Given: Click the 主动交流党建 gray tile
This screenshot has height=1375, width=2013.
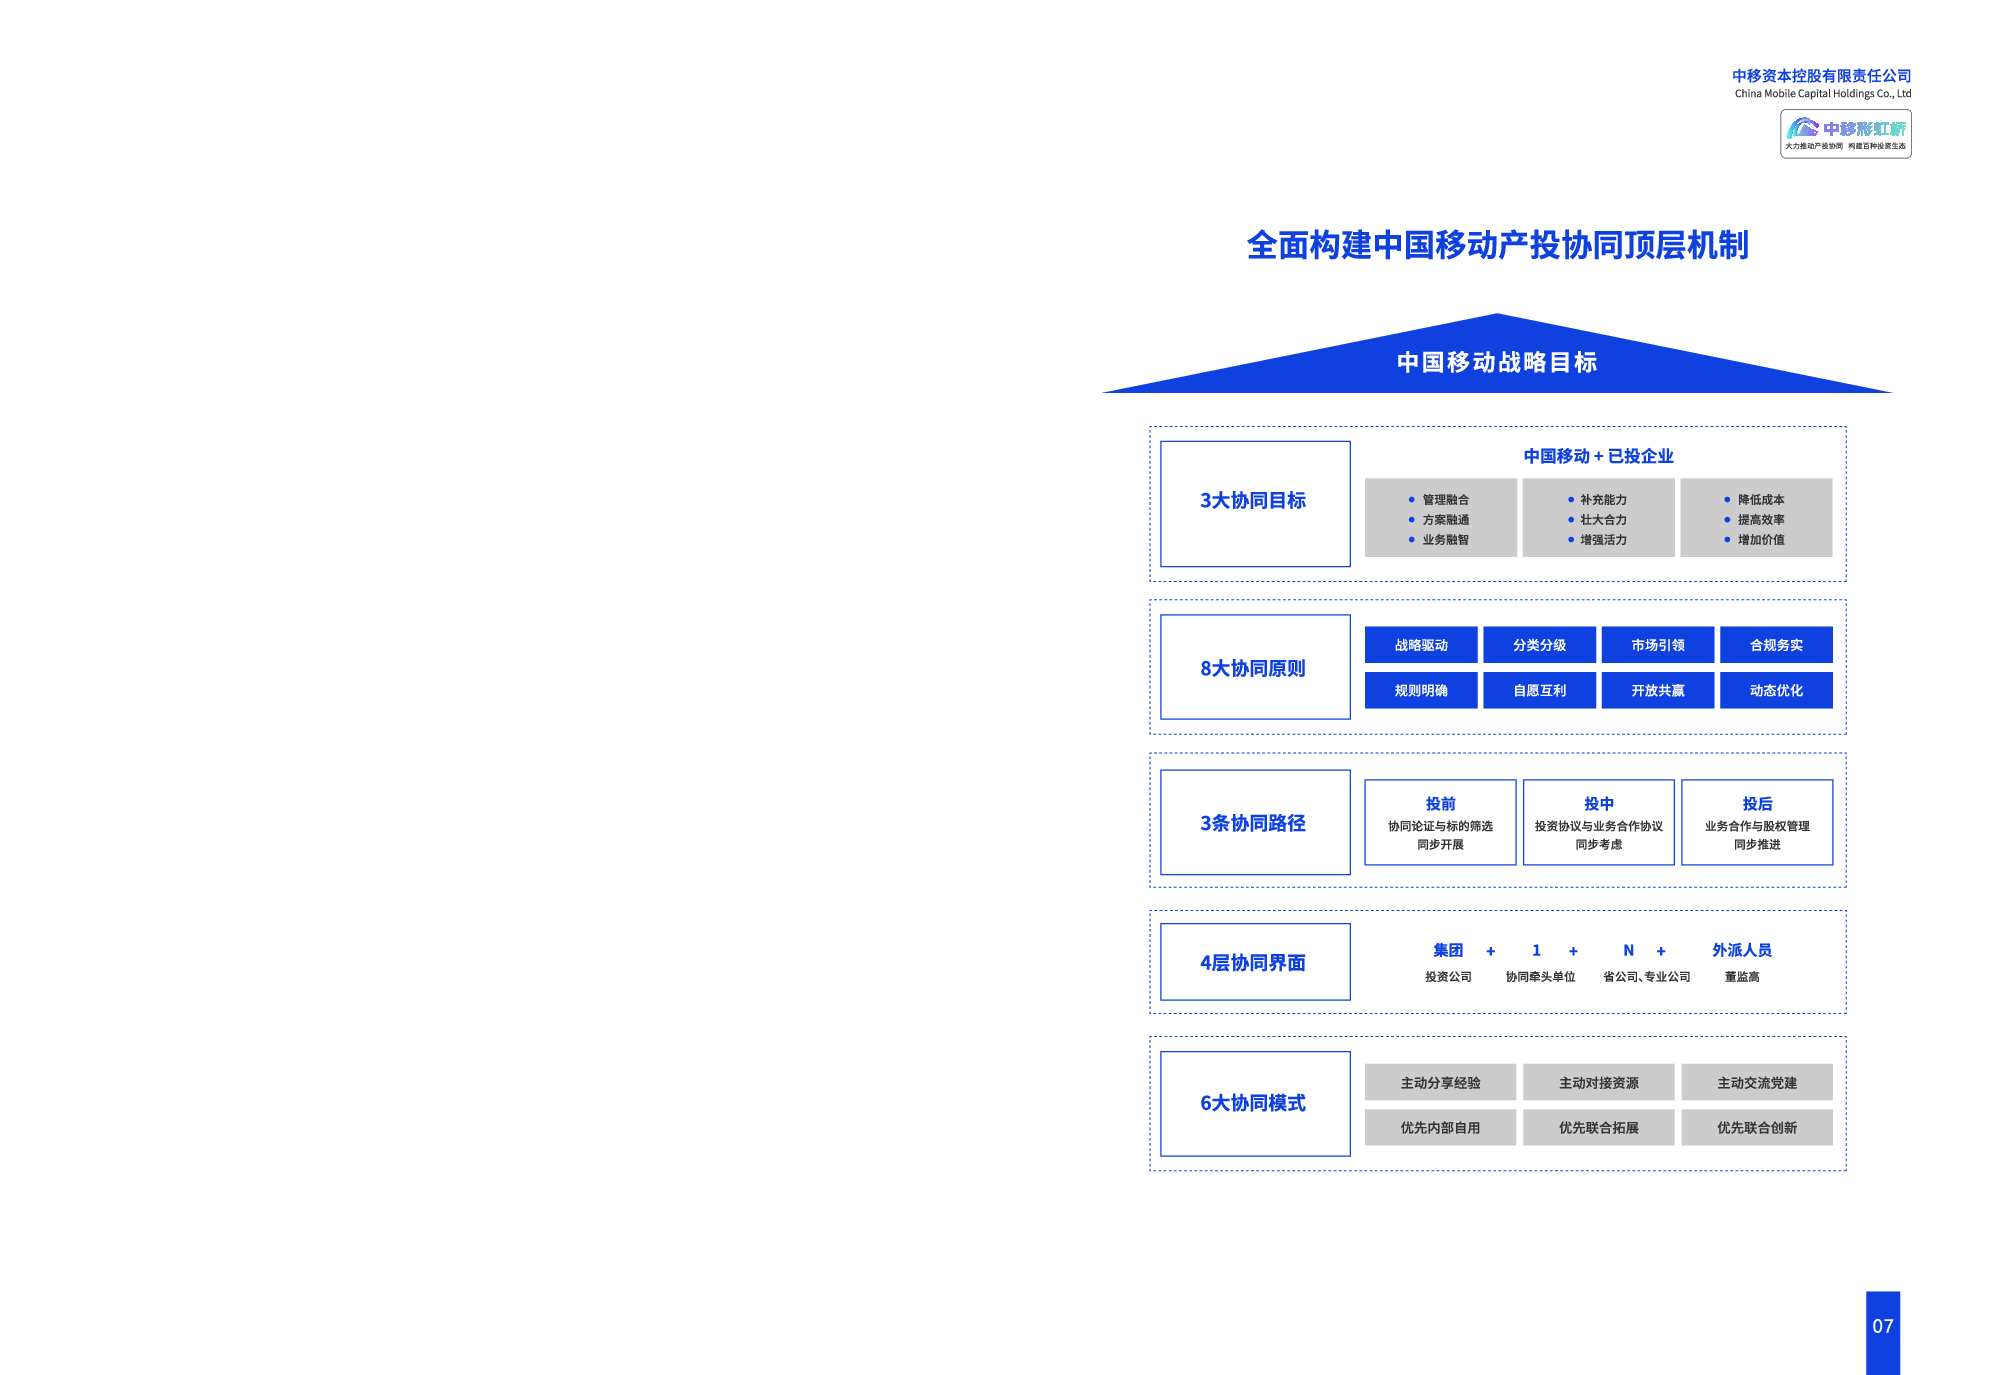Looking at the screenshot, I should coord(1757,1082).
